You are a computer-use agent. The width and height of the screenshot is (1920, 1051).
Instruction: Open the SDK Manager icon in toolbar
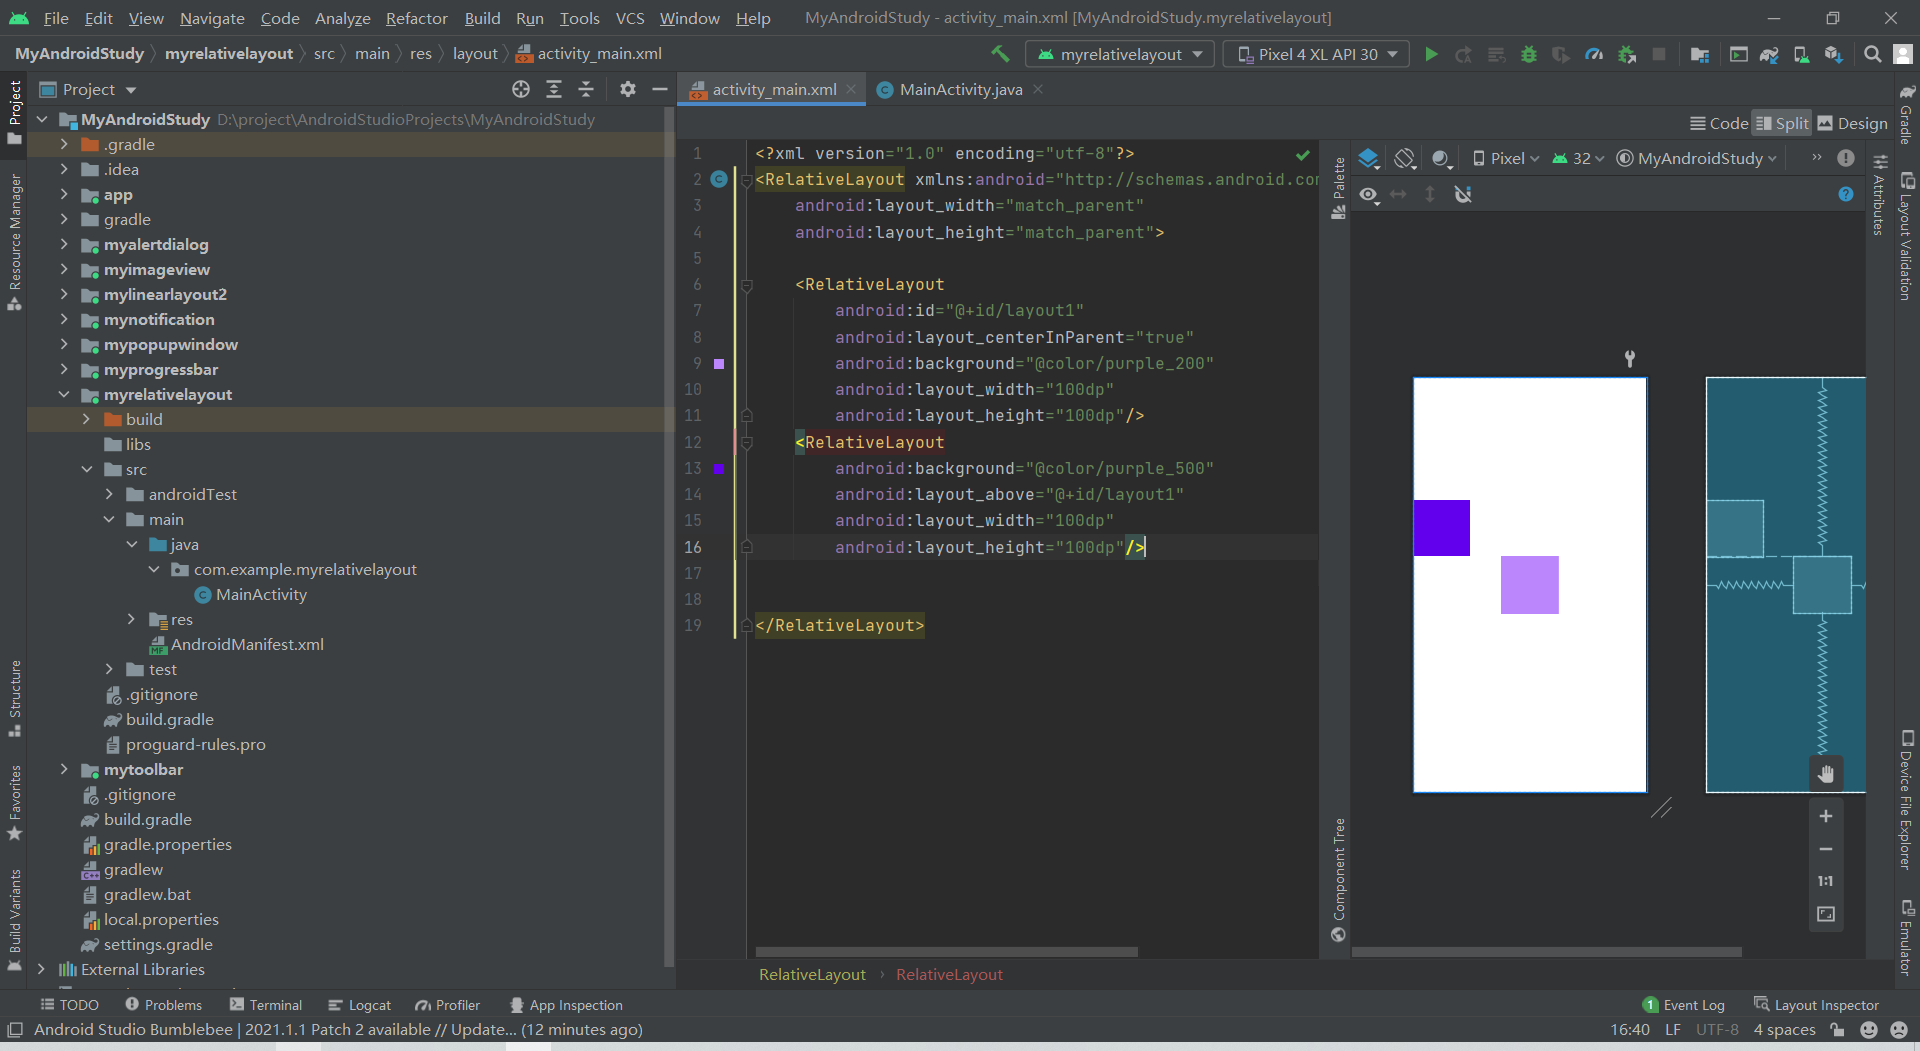coord(1833,54)
